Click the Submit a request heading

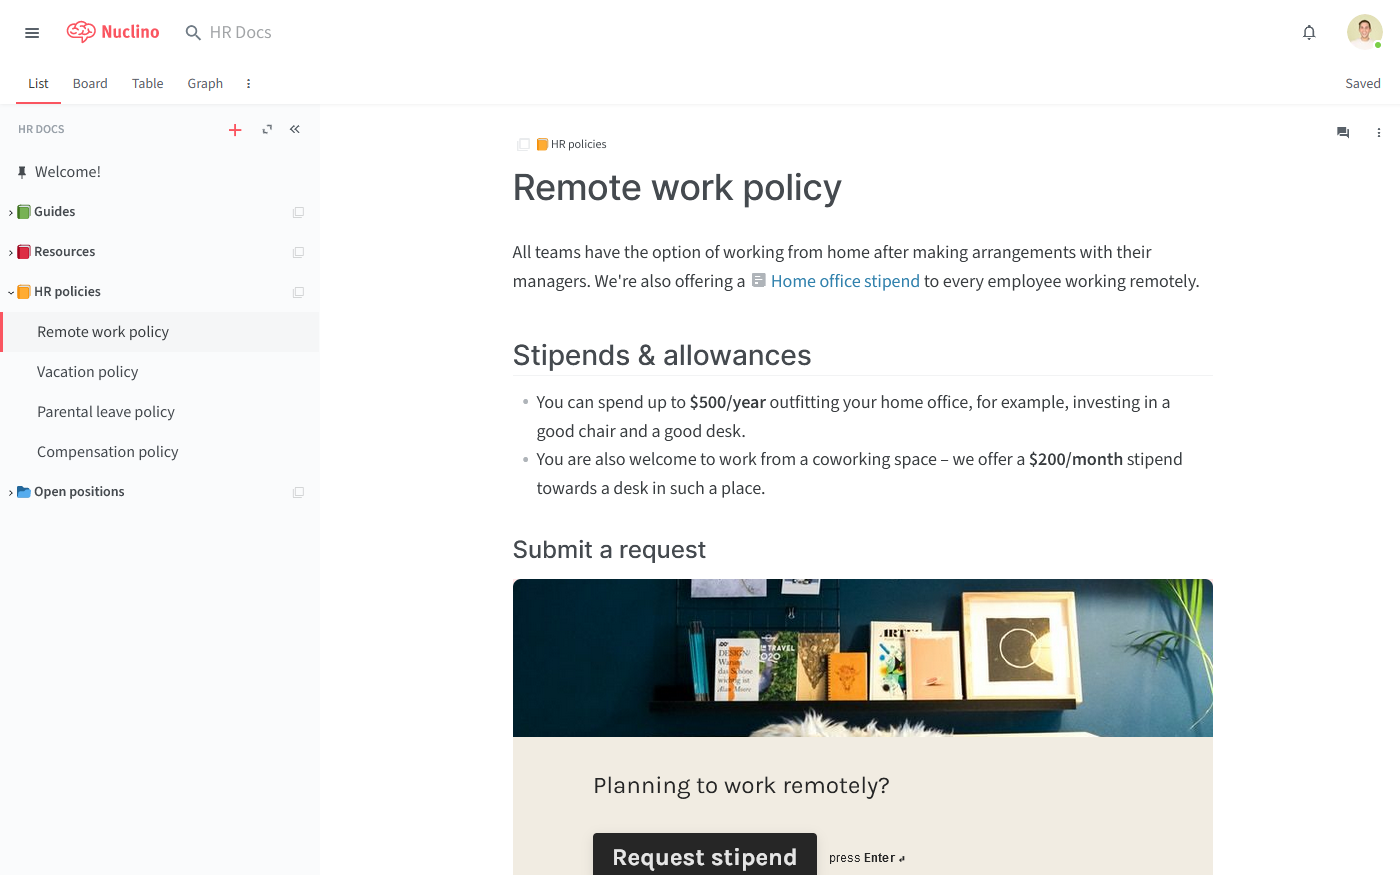609,550
